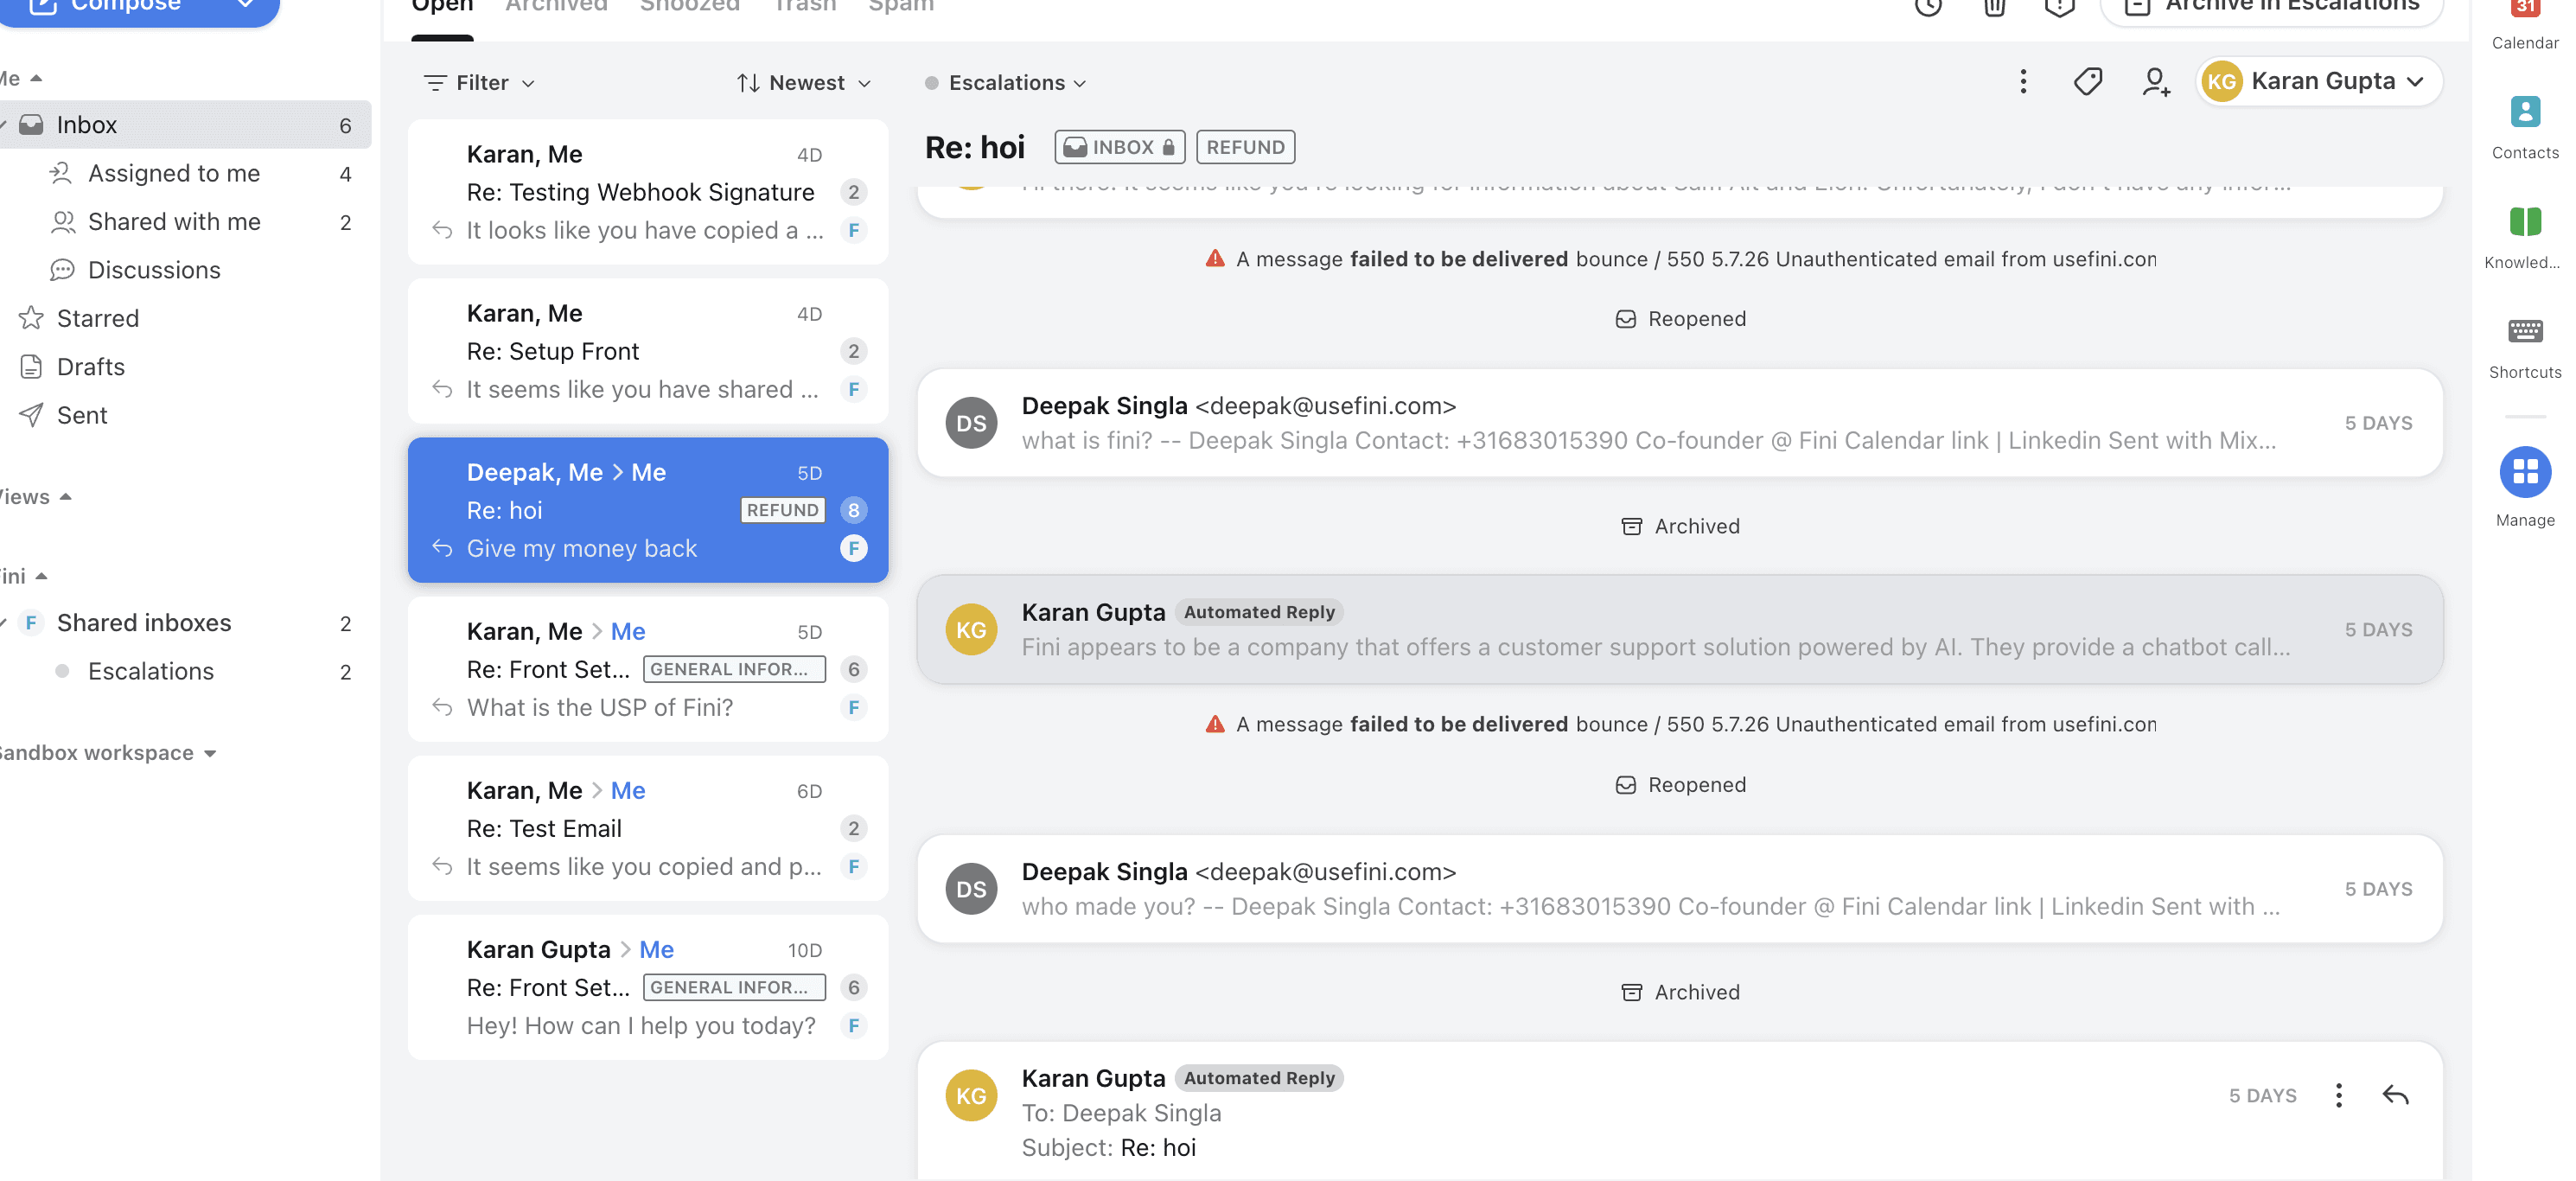
Task: Open the Re: Setup Front conversation
Action: click(648, 351)
